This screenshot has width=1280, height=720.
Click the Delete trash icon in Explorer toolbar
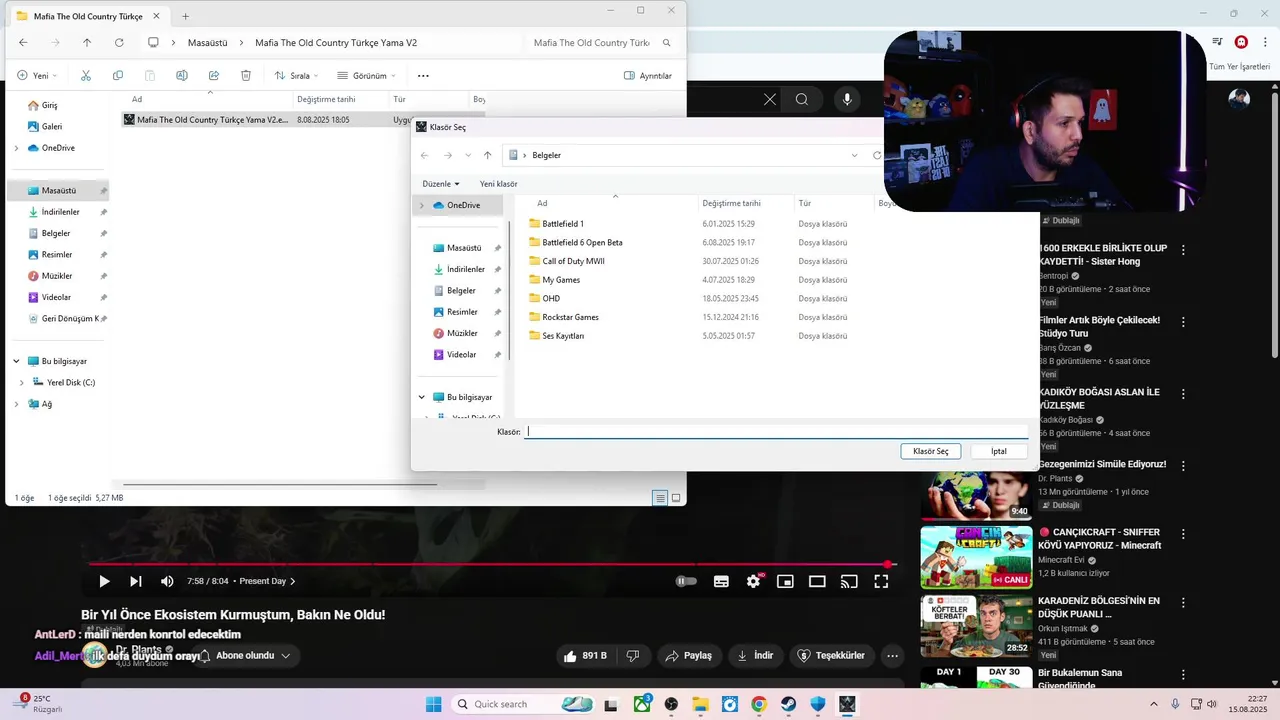[246, 76]
